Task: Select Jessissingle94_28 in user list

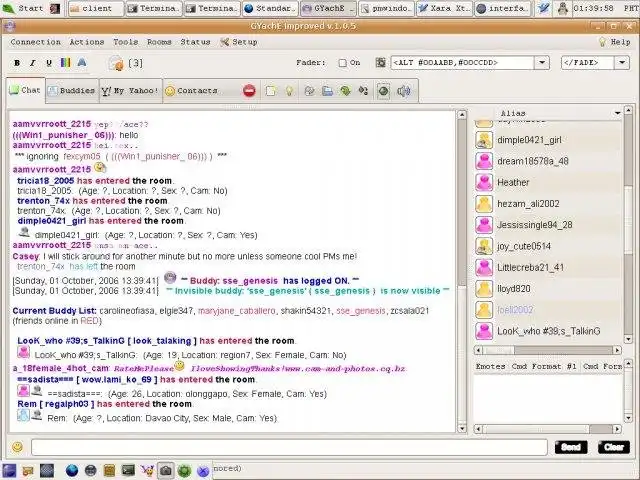Action: [547, 225]
